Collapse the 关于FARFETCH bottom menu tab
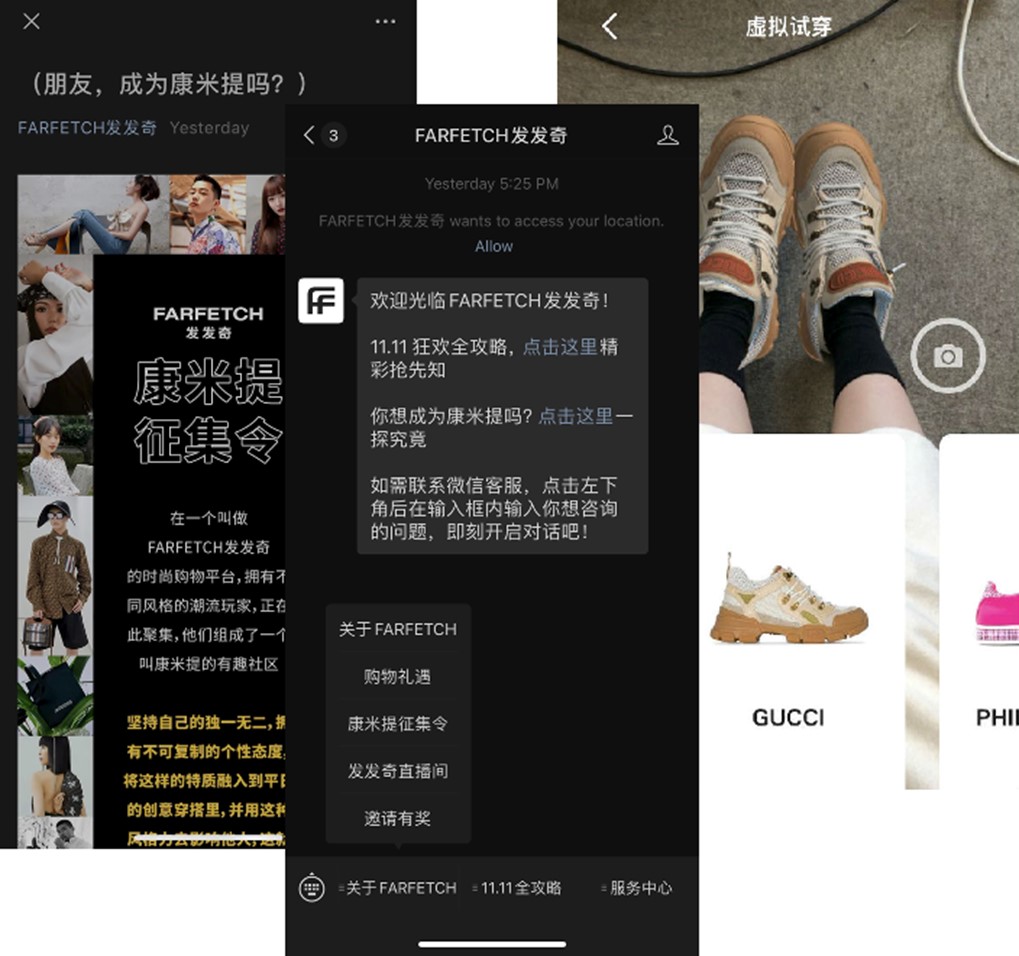Viewport: 1019px width, 956px height. click(398, 887)
